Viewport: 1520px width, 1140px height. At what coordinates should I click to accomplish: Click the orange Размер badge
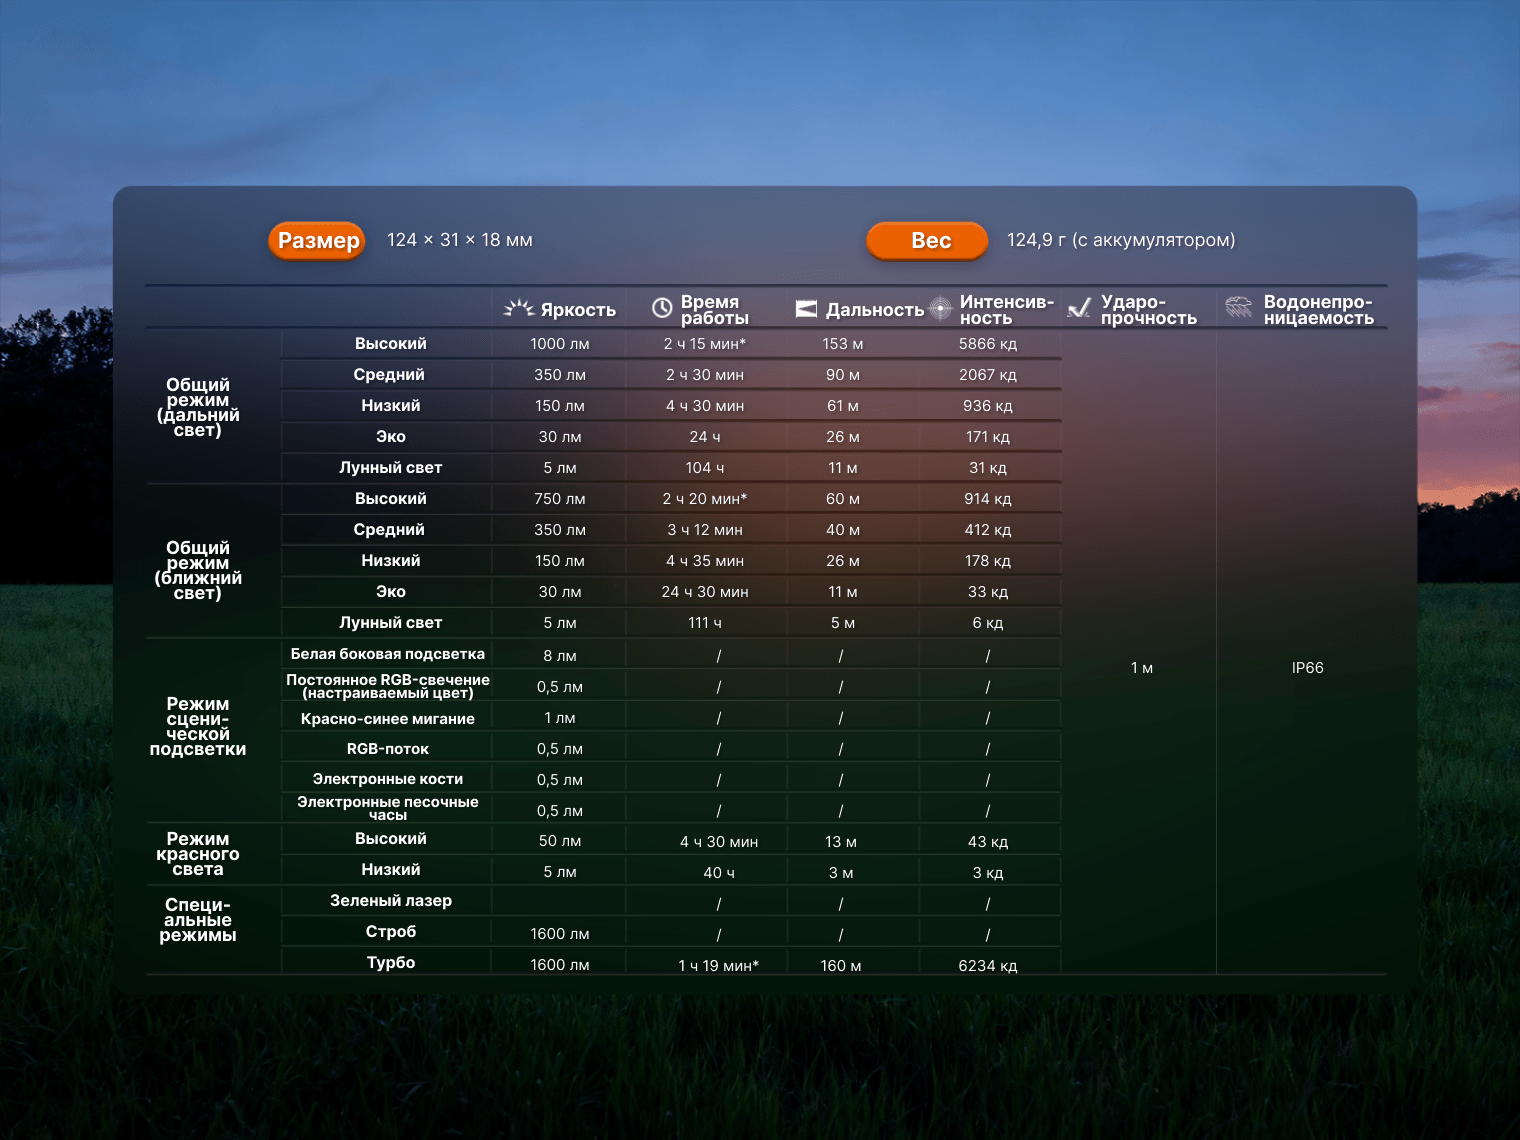[x=318, y=241]
